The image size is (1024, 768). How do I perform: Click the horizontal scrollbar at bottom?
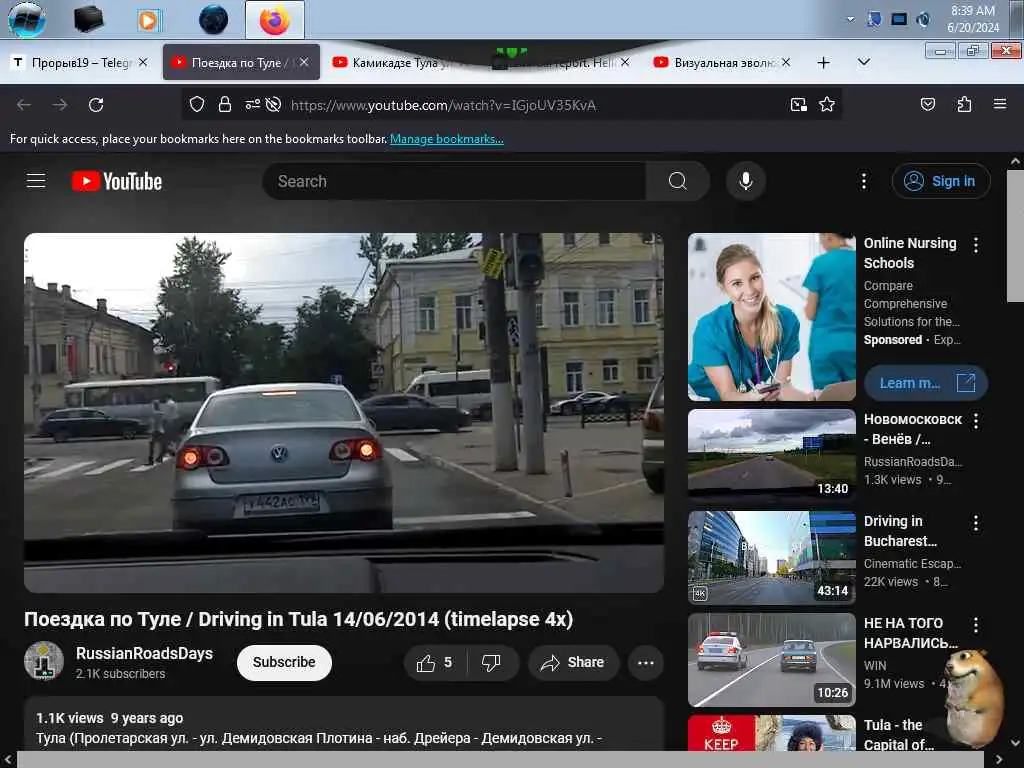click(x=500, y=759)
